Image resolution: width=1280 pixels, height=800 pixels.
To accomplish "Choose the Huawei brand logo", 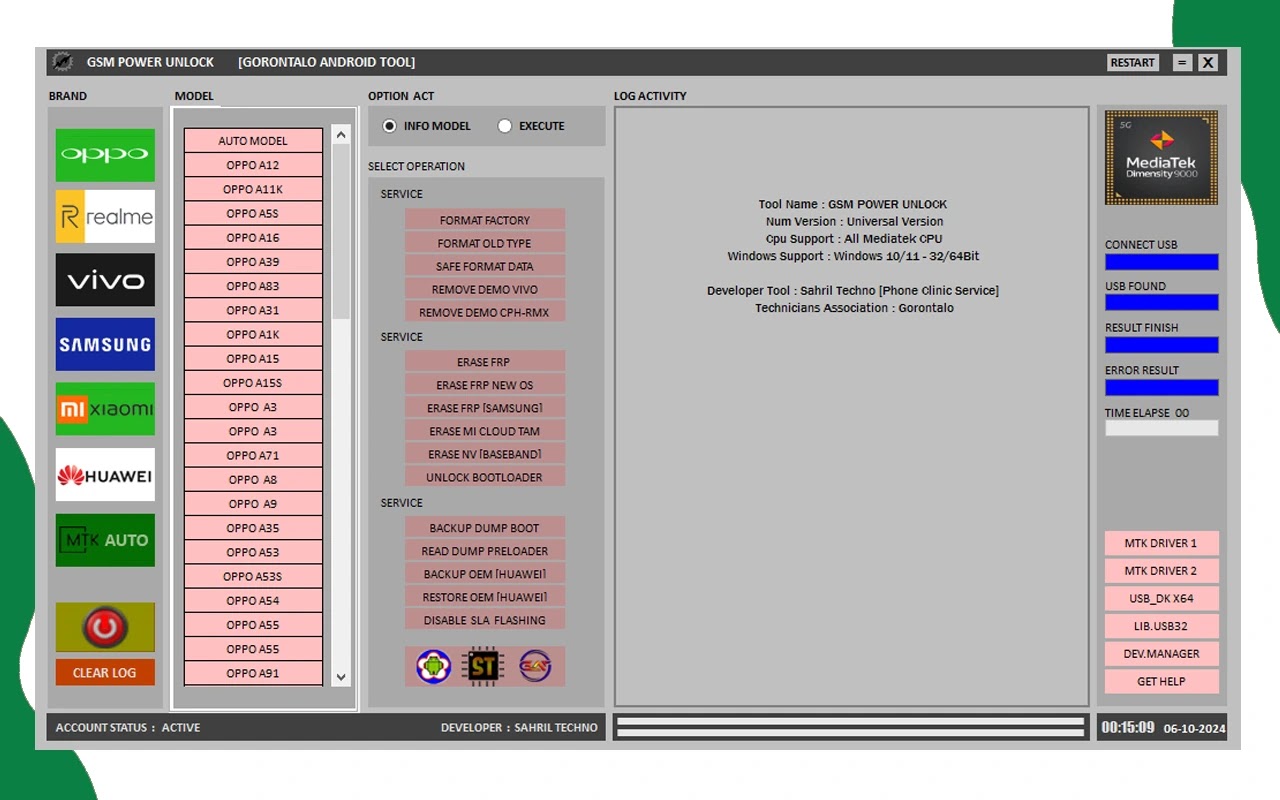I will pos(105,475).
